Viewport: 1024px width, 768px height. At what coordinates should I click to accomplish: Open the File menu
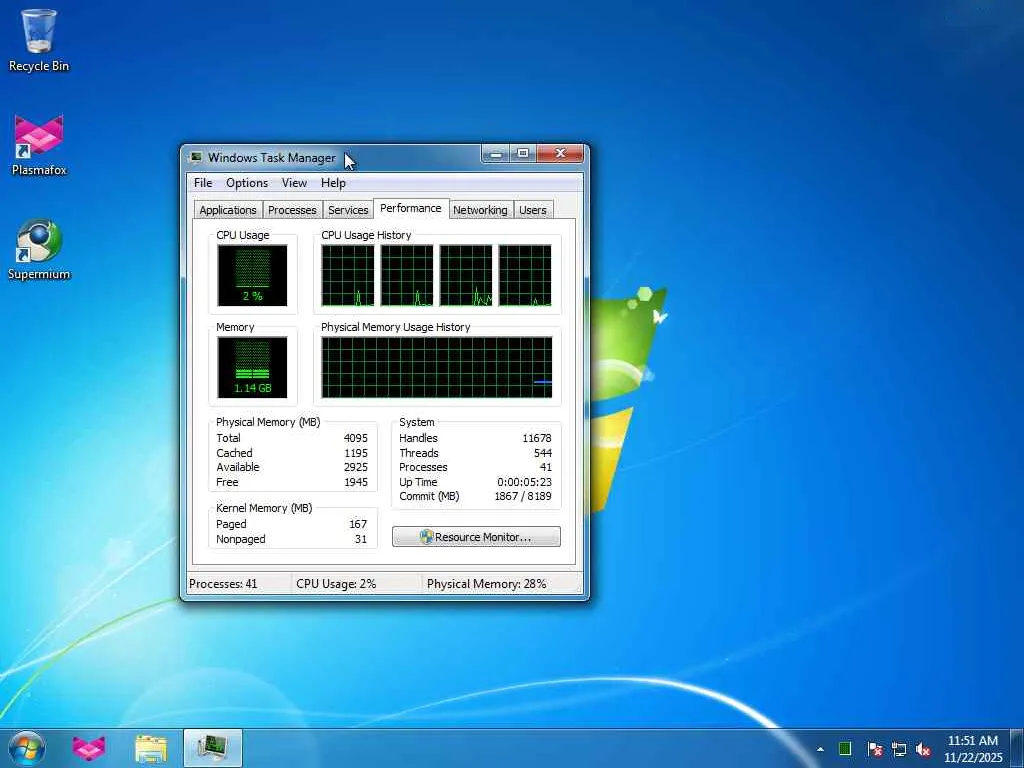202,183
